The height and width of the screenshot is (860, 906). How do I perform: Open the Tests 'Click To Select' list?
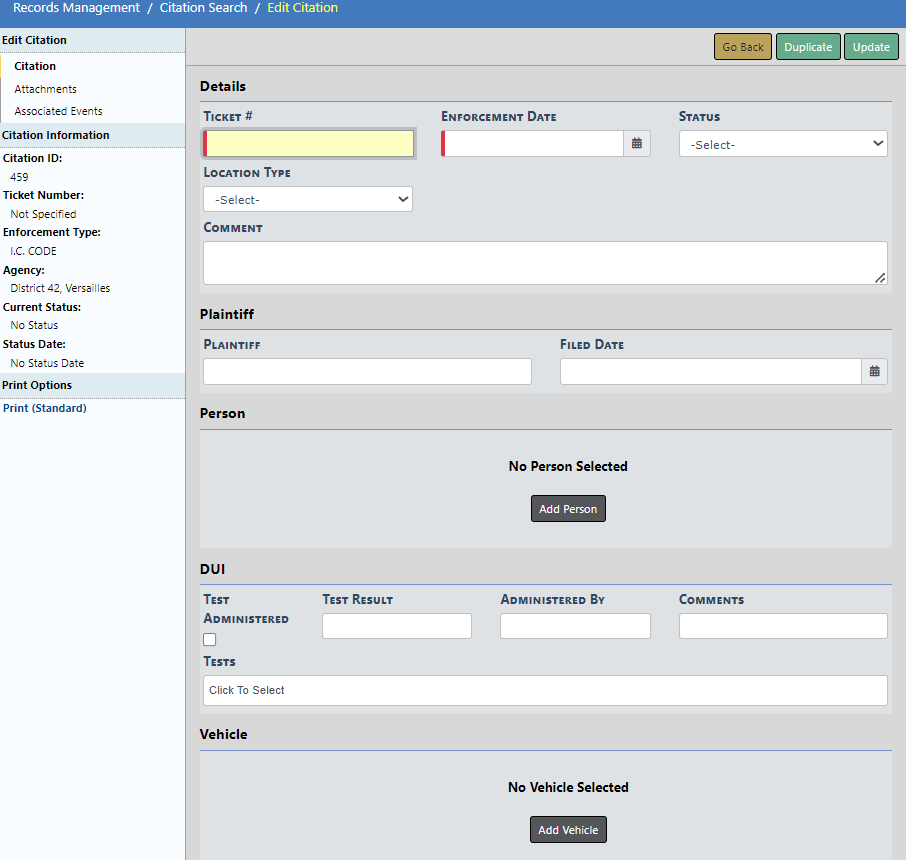tap(545, 690)
